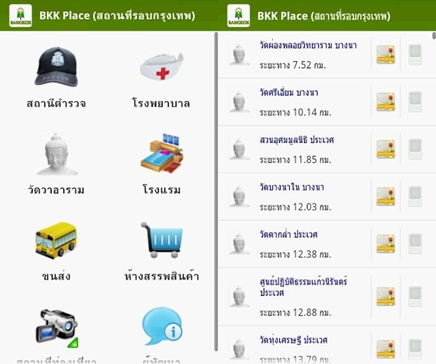Select the distance text ระยะทาง 12.38 กม.

click(295, 254)
